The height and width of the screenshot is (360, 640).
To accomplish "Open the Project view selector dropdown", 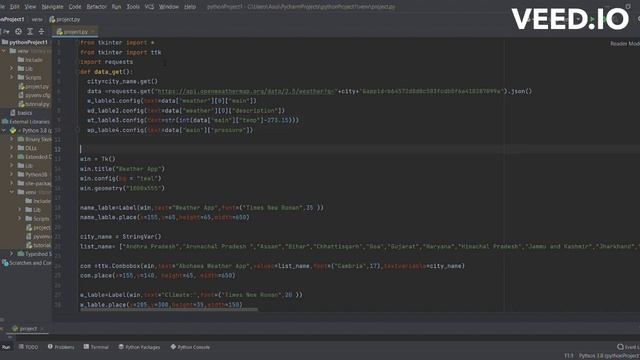I will tap(6, 31).
